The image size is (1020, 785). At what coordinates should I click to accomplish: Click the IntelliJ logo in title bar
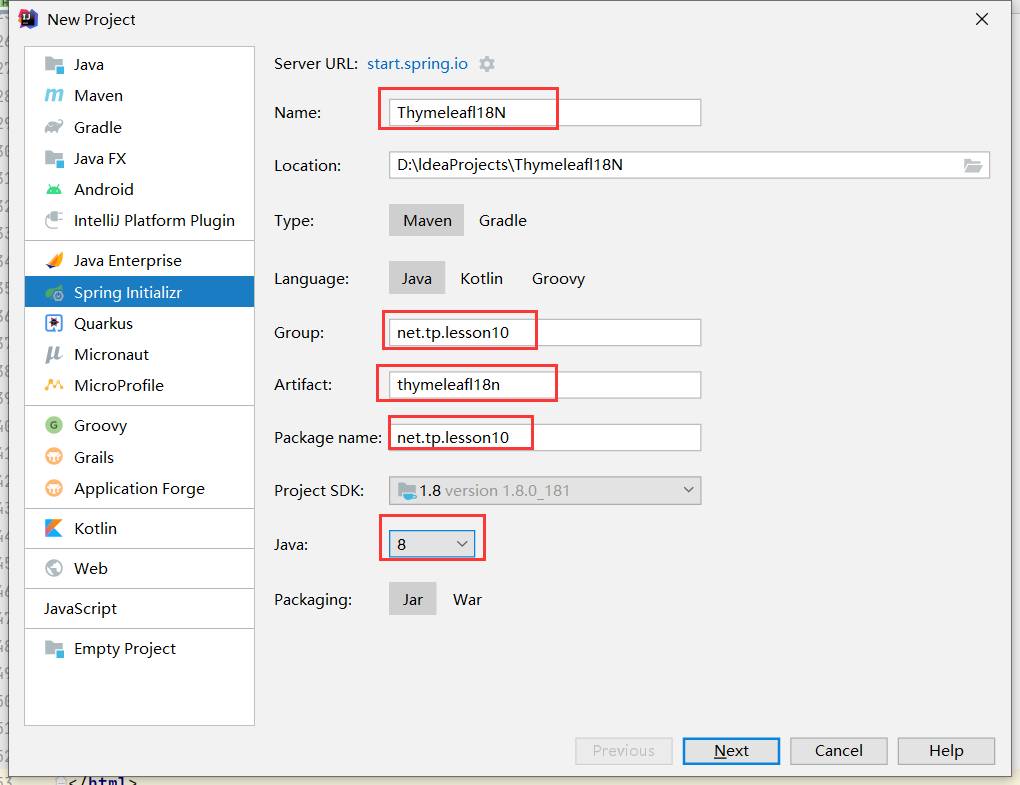28,20
